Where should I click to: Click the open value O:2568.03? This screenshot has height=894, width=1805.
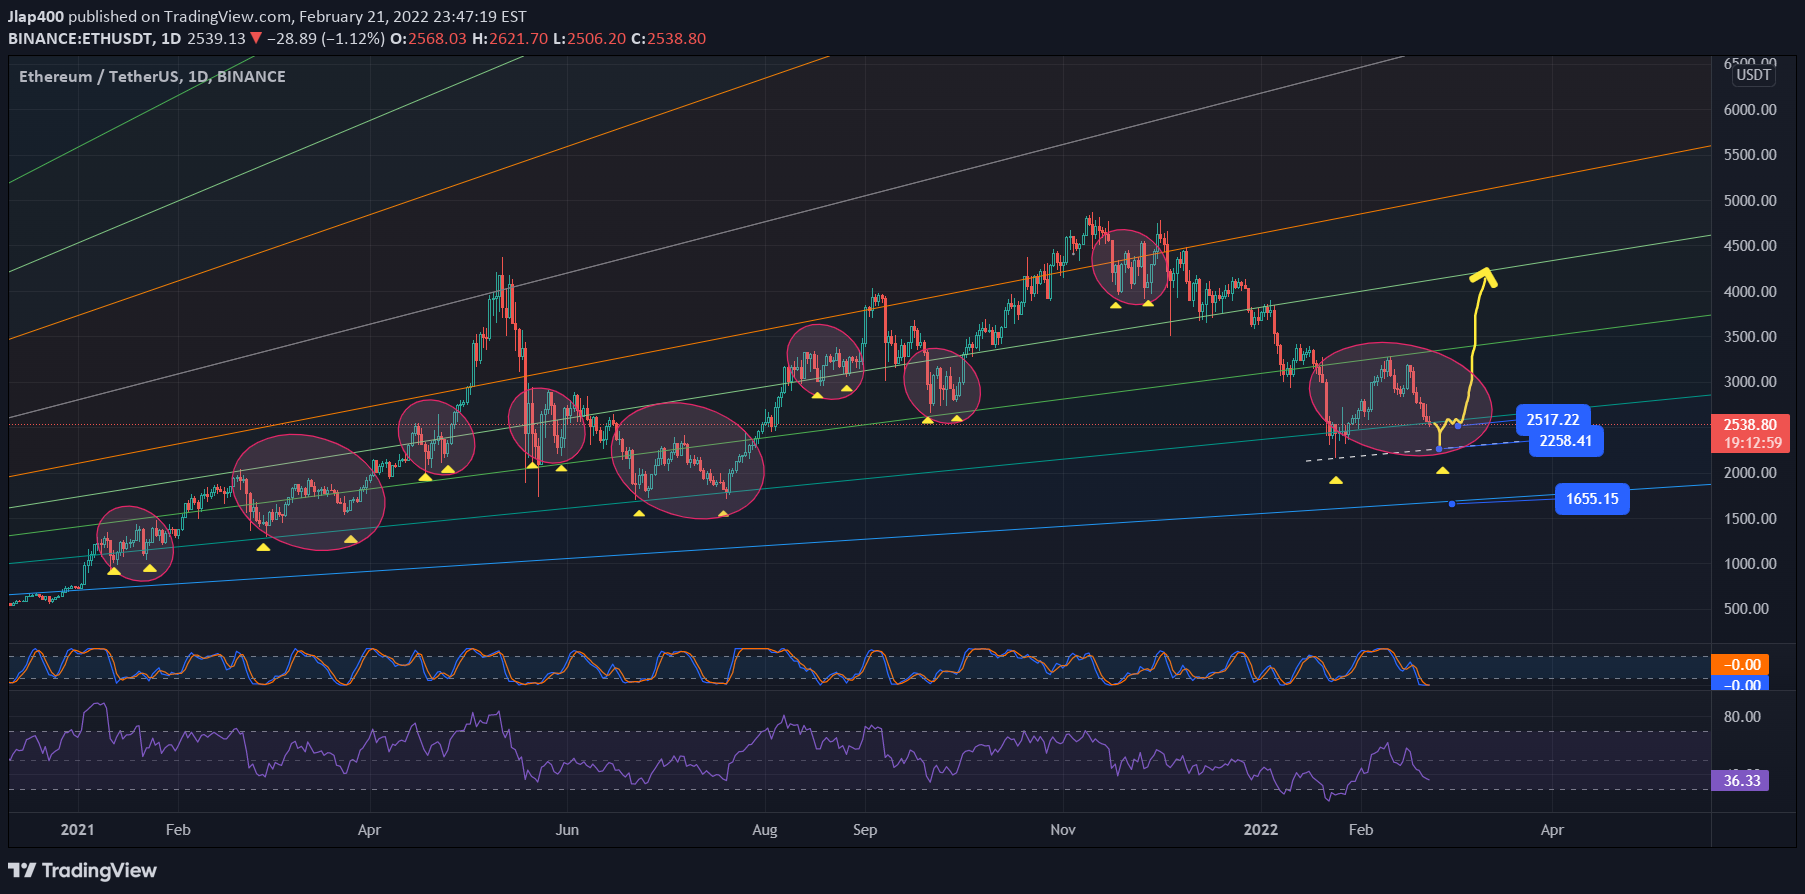(x=428, y=38)
